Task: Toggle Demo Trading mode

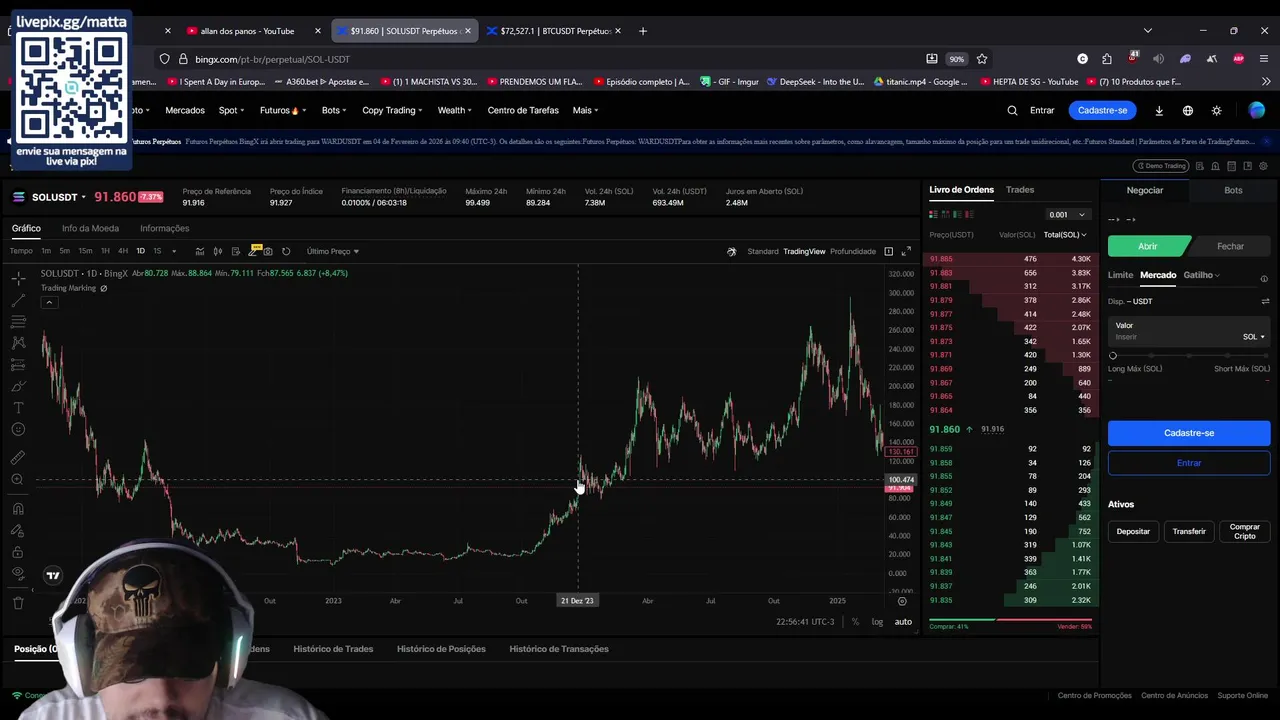Action: click(x=1160, y=166)
